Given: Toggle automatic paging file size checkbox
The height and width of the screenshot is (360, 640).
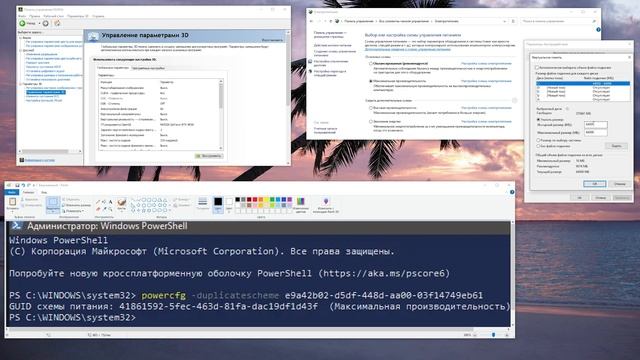Looking at the screenshot, I should [x=537, y=68].
